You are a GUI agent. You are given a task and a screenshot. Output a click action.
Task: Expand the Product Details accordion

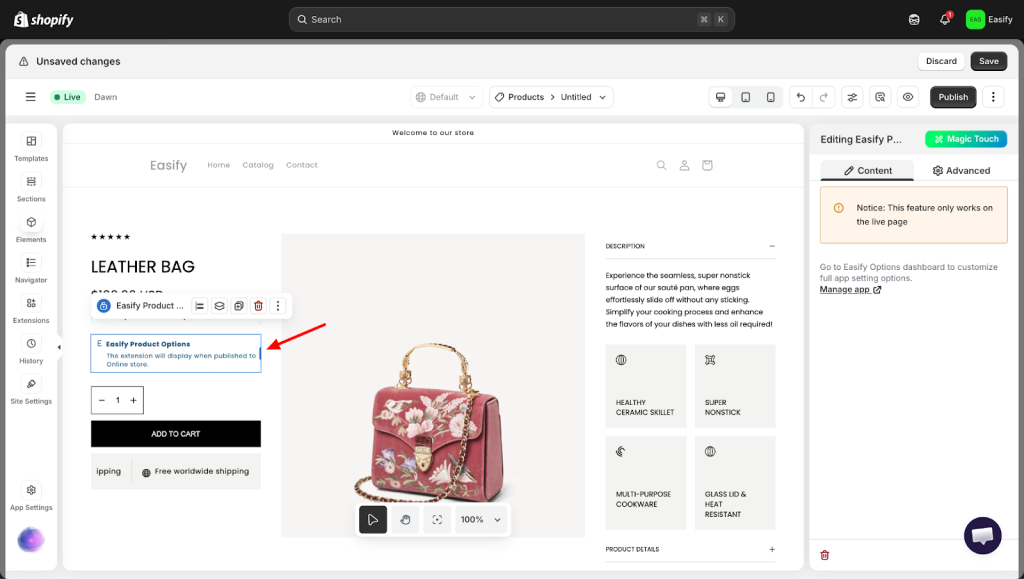(x=771, y=549)
